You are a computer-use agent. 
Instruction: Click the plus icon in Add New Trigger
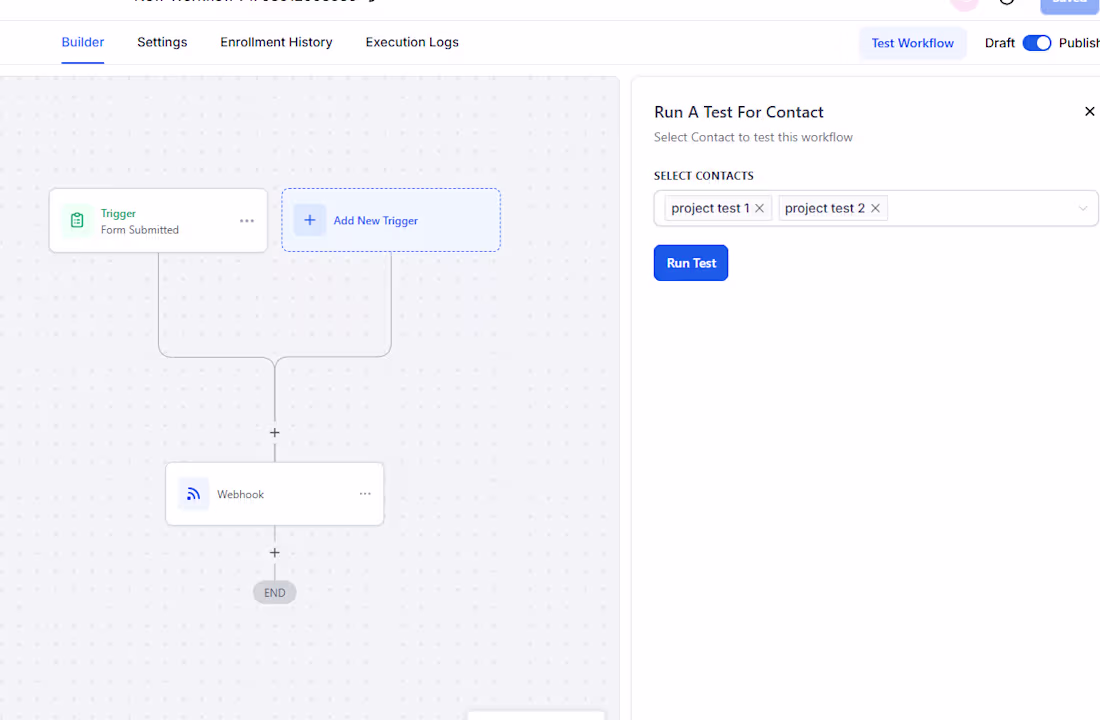coord(309,220)
